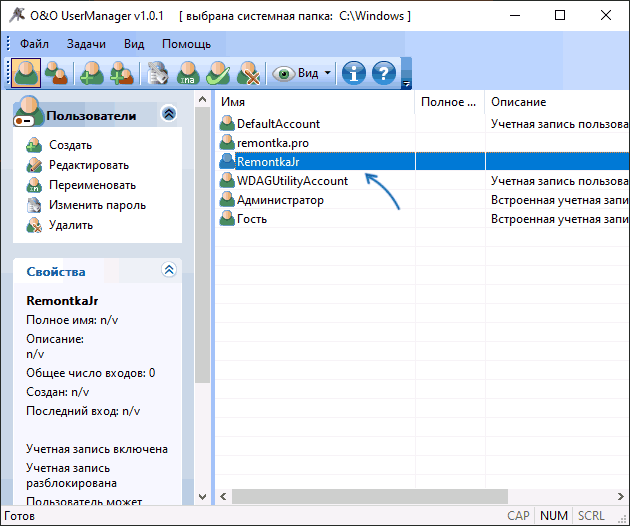Click the add user toolbar icon
Screen dimensions: 630x526
92,73
